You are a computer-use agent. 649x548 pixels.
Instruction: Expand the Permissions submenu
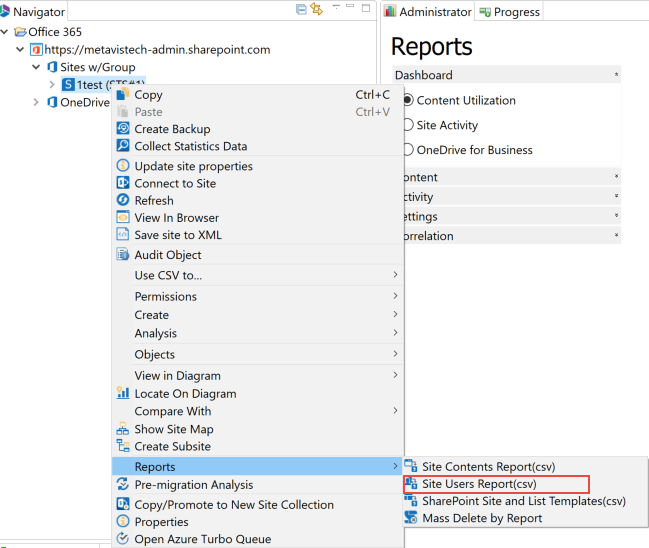pyautogui.click(x=166, y=296)
